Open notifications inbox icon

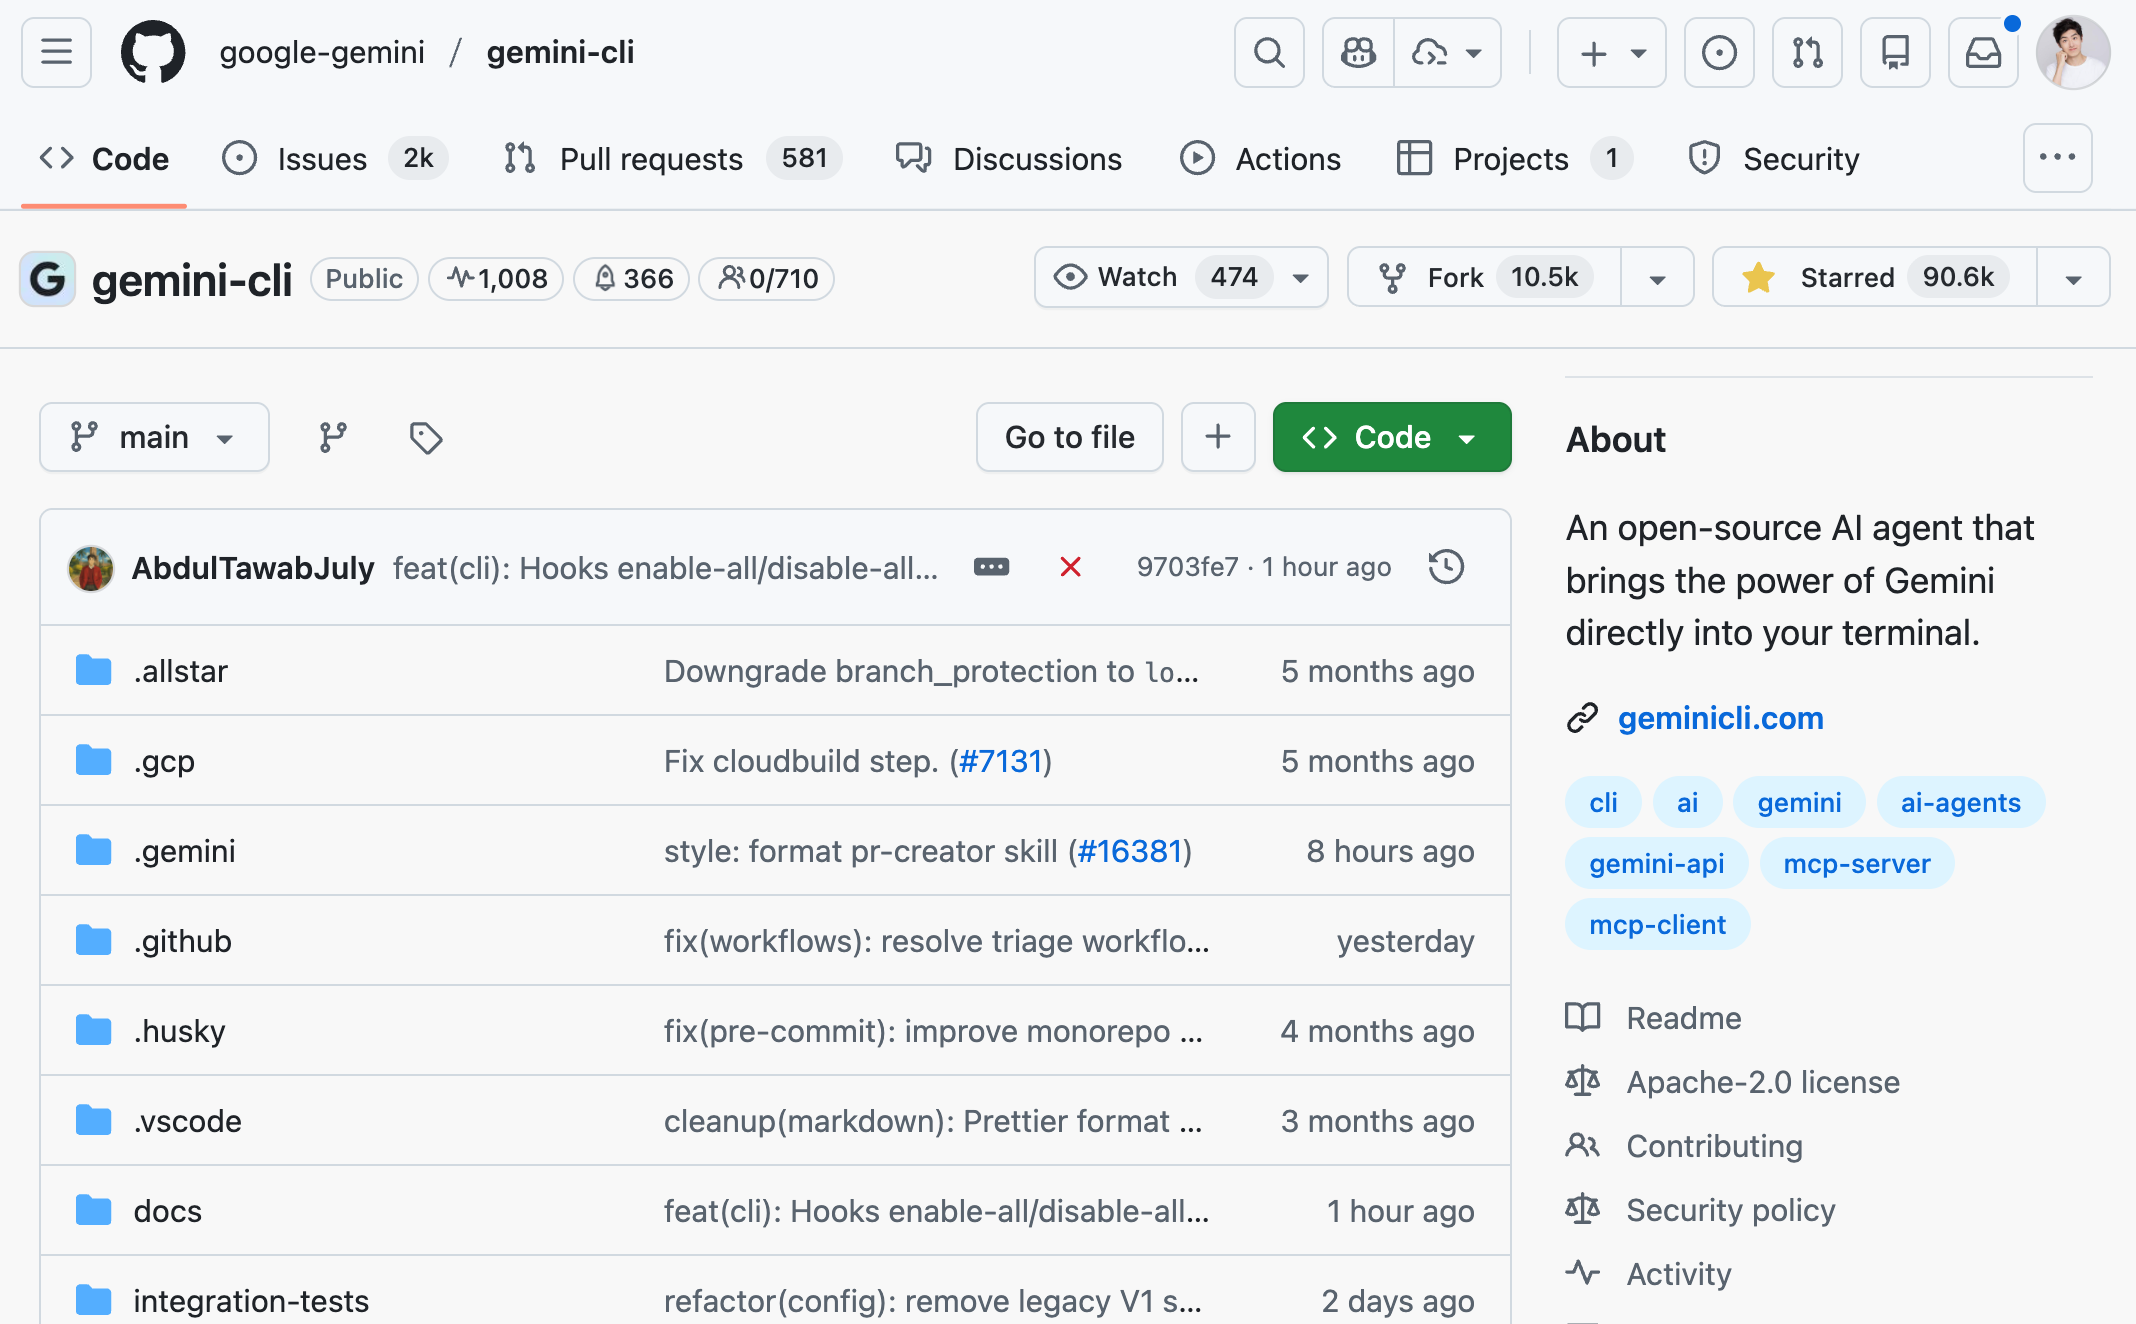click(1983, 52)
